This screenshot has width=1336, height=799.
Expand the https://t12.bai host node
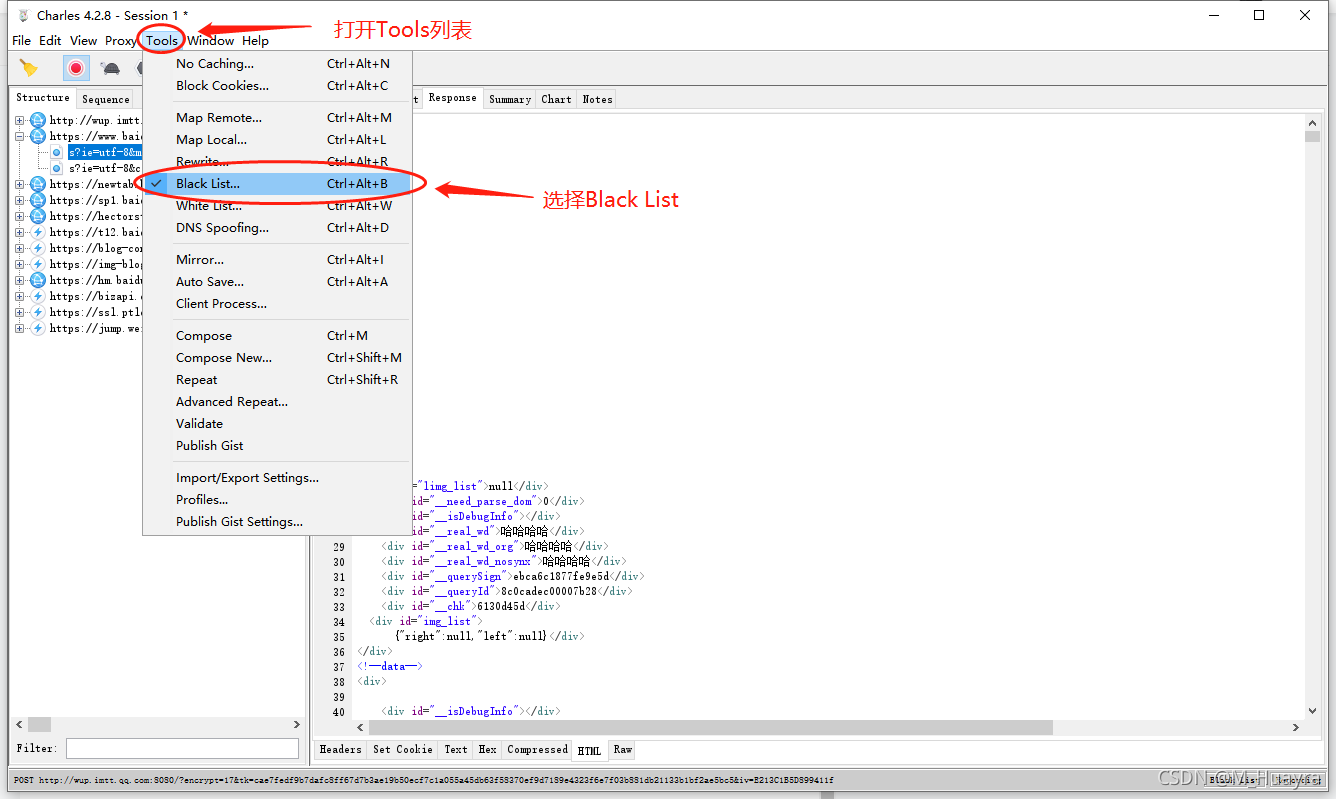click(x=20, y=232)
